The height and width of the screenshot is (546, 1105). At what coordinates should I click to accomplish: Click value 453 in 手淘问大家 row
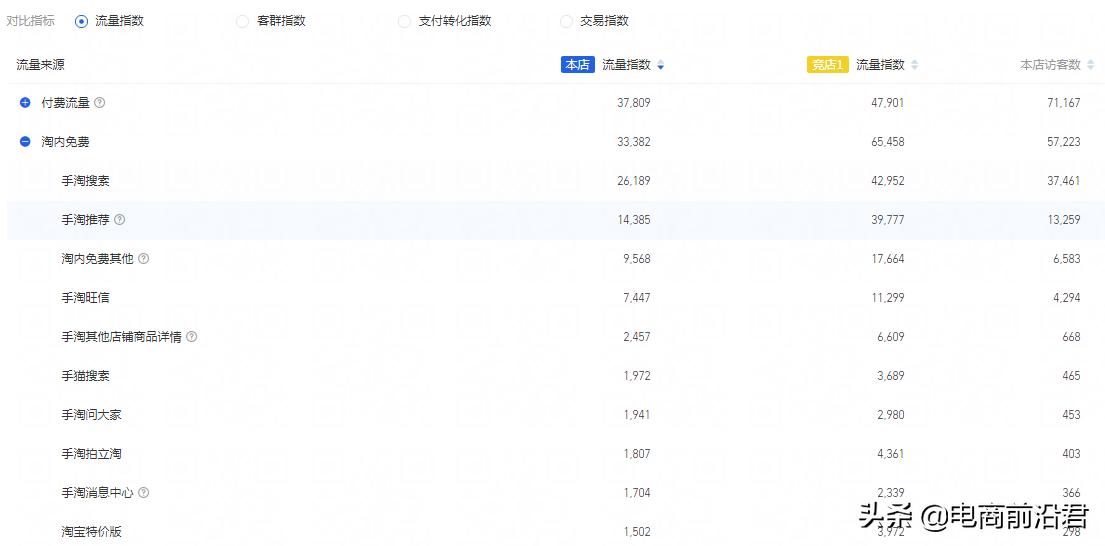coord(1071,415)
